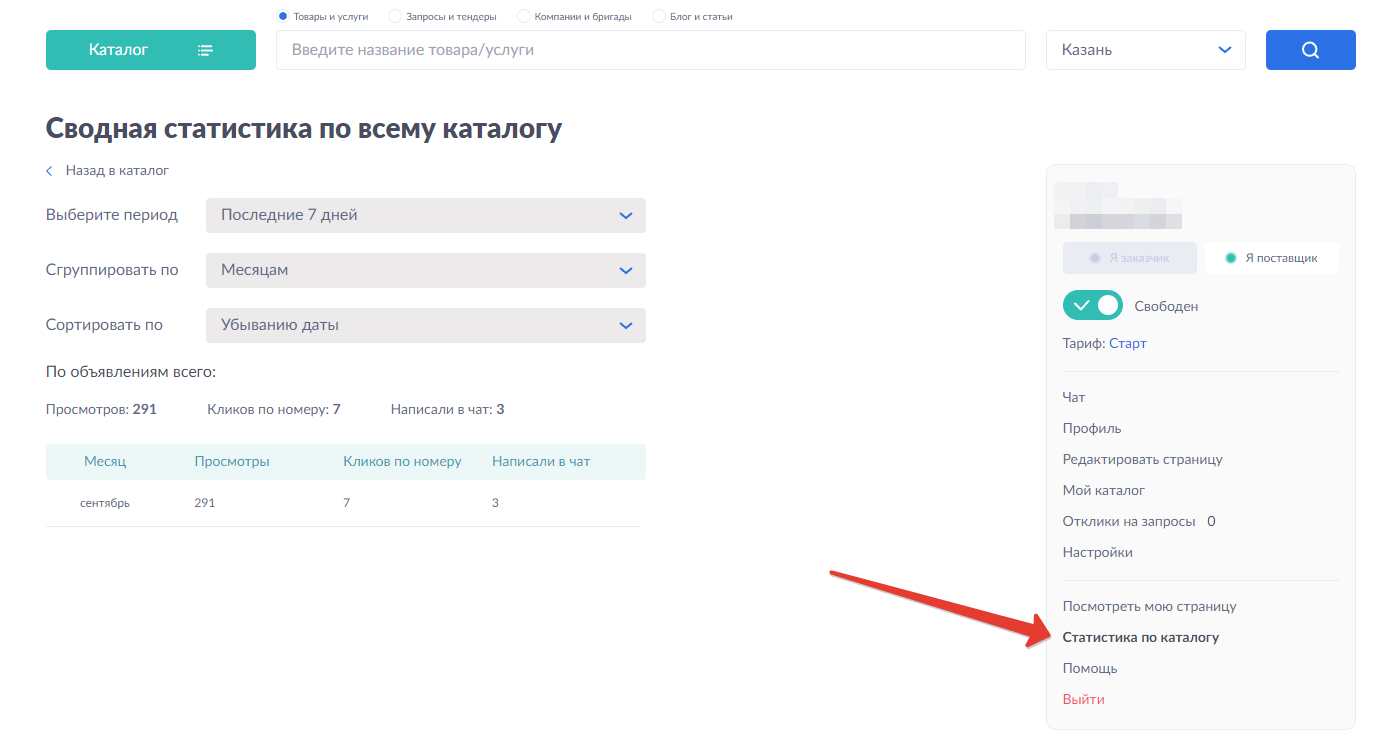This screenshot has height=744, width=1391.
Task: Select the Товары и услуги radio button
Action: [283, 16]
